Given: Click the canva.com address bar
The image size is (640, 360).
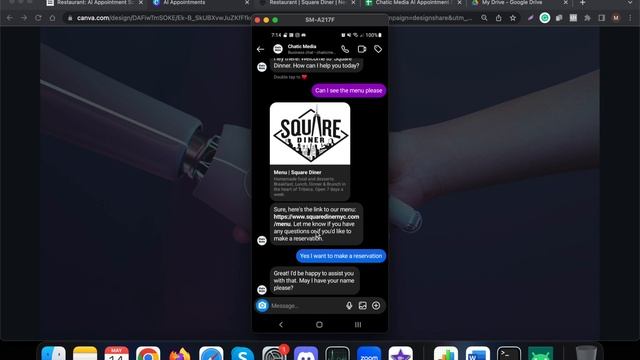Looking at the screenshot, I should (269, 18).
